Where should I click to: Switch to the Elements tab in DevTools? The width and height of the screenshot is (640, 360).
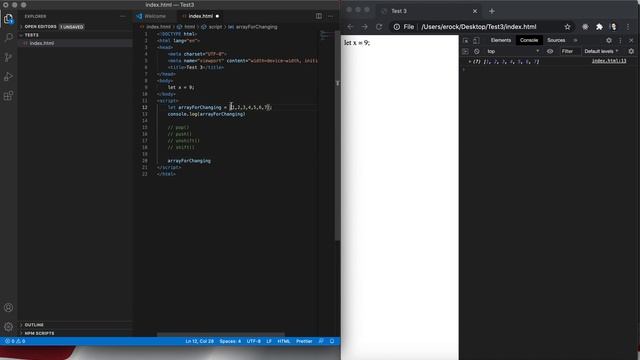(x=501, y=40)
